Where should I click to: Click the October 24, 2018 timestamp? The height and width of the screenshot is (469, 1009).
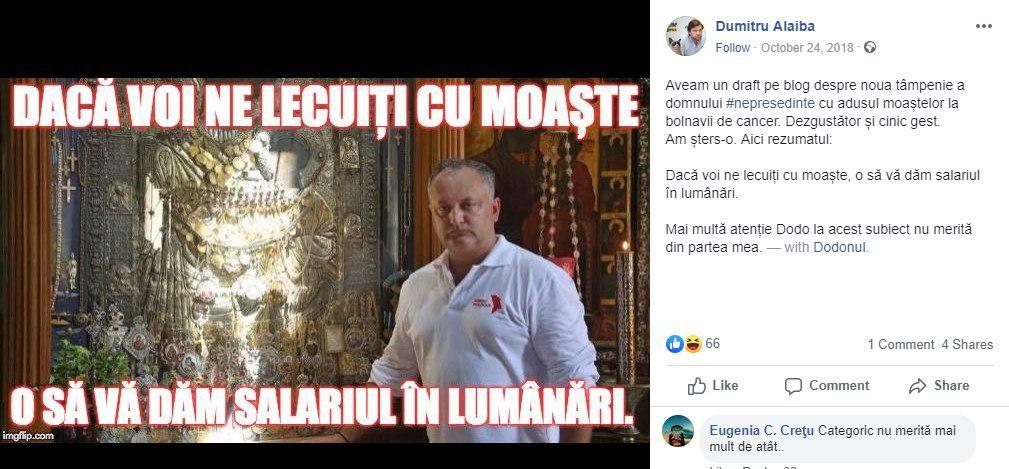click(807, 48)
